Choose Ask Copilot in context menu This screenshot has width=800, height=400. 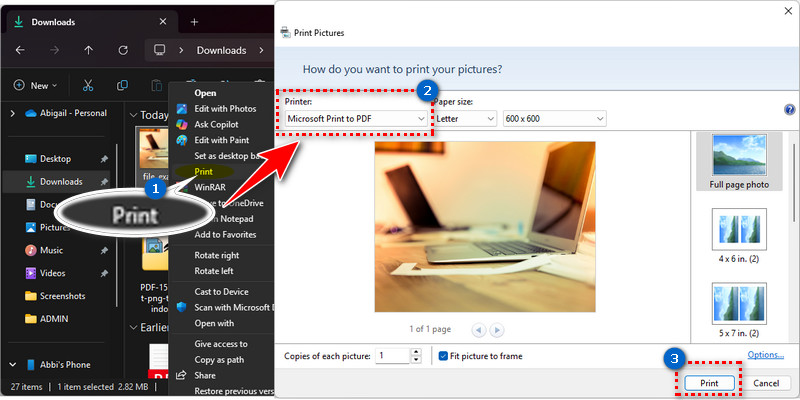click(216, 124)
